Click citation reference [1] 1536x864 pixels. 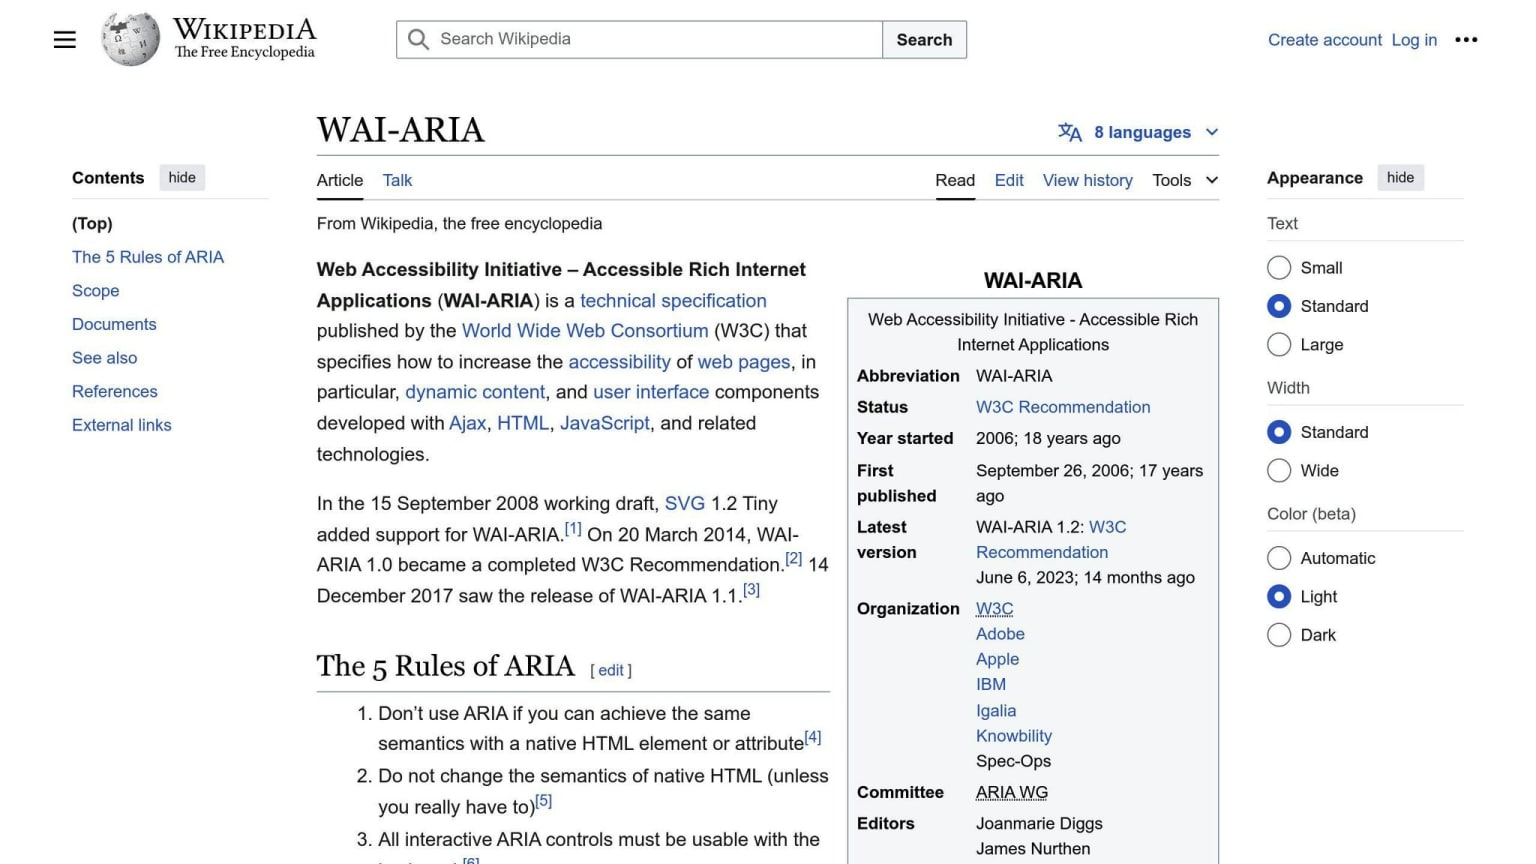pos(573,528)
